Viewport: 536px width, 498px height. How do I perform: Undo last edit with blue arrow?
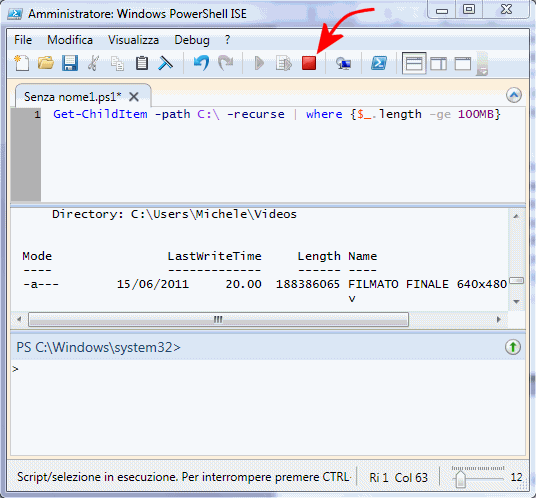[x=202, y=64]
